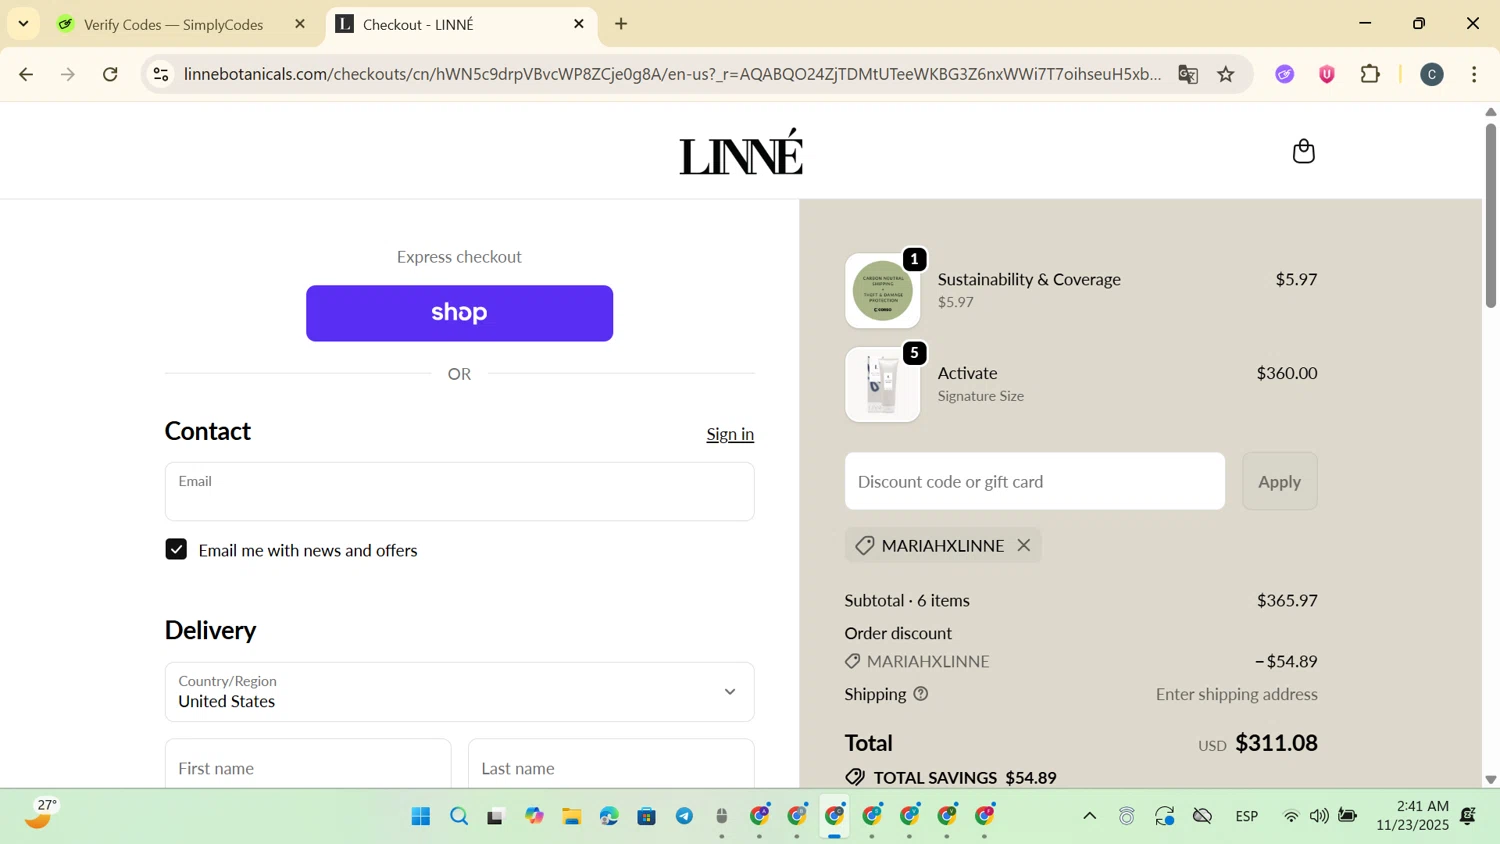Click the Subtotal · 6 items text
Viewport: 1500px width, 844px height.
[x=907, y=600]
